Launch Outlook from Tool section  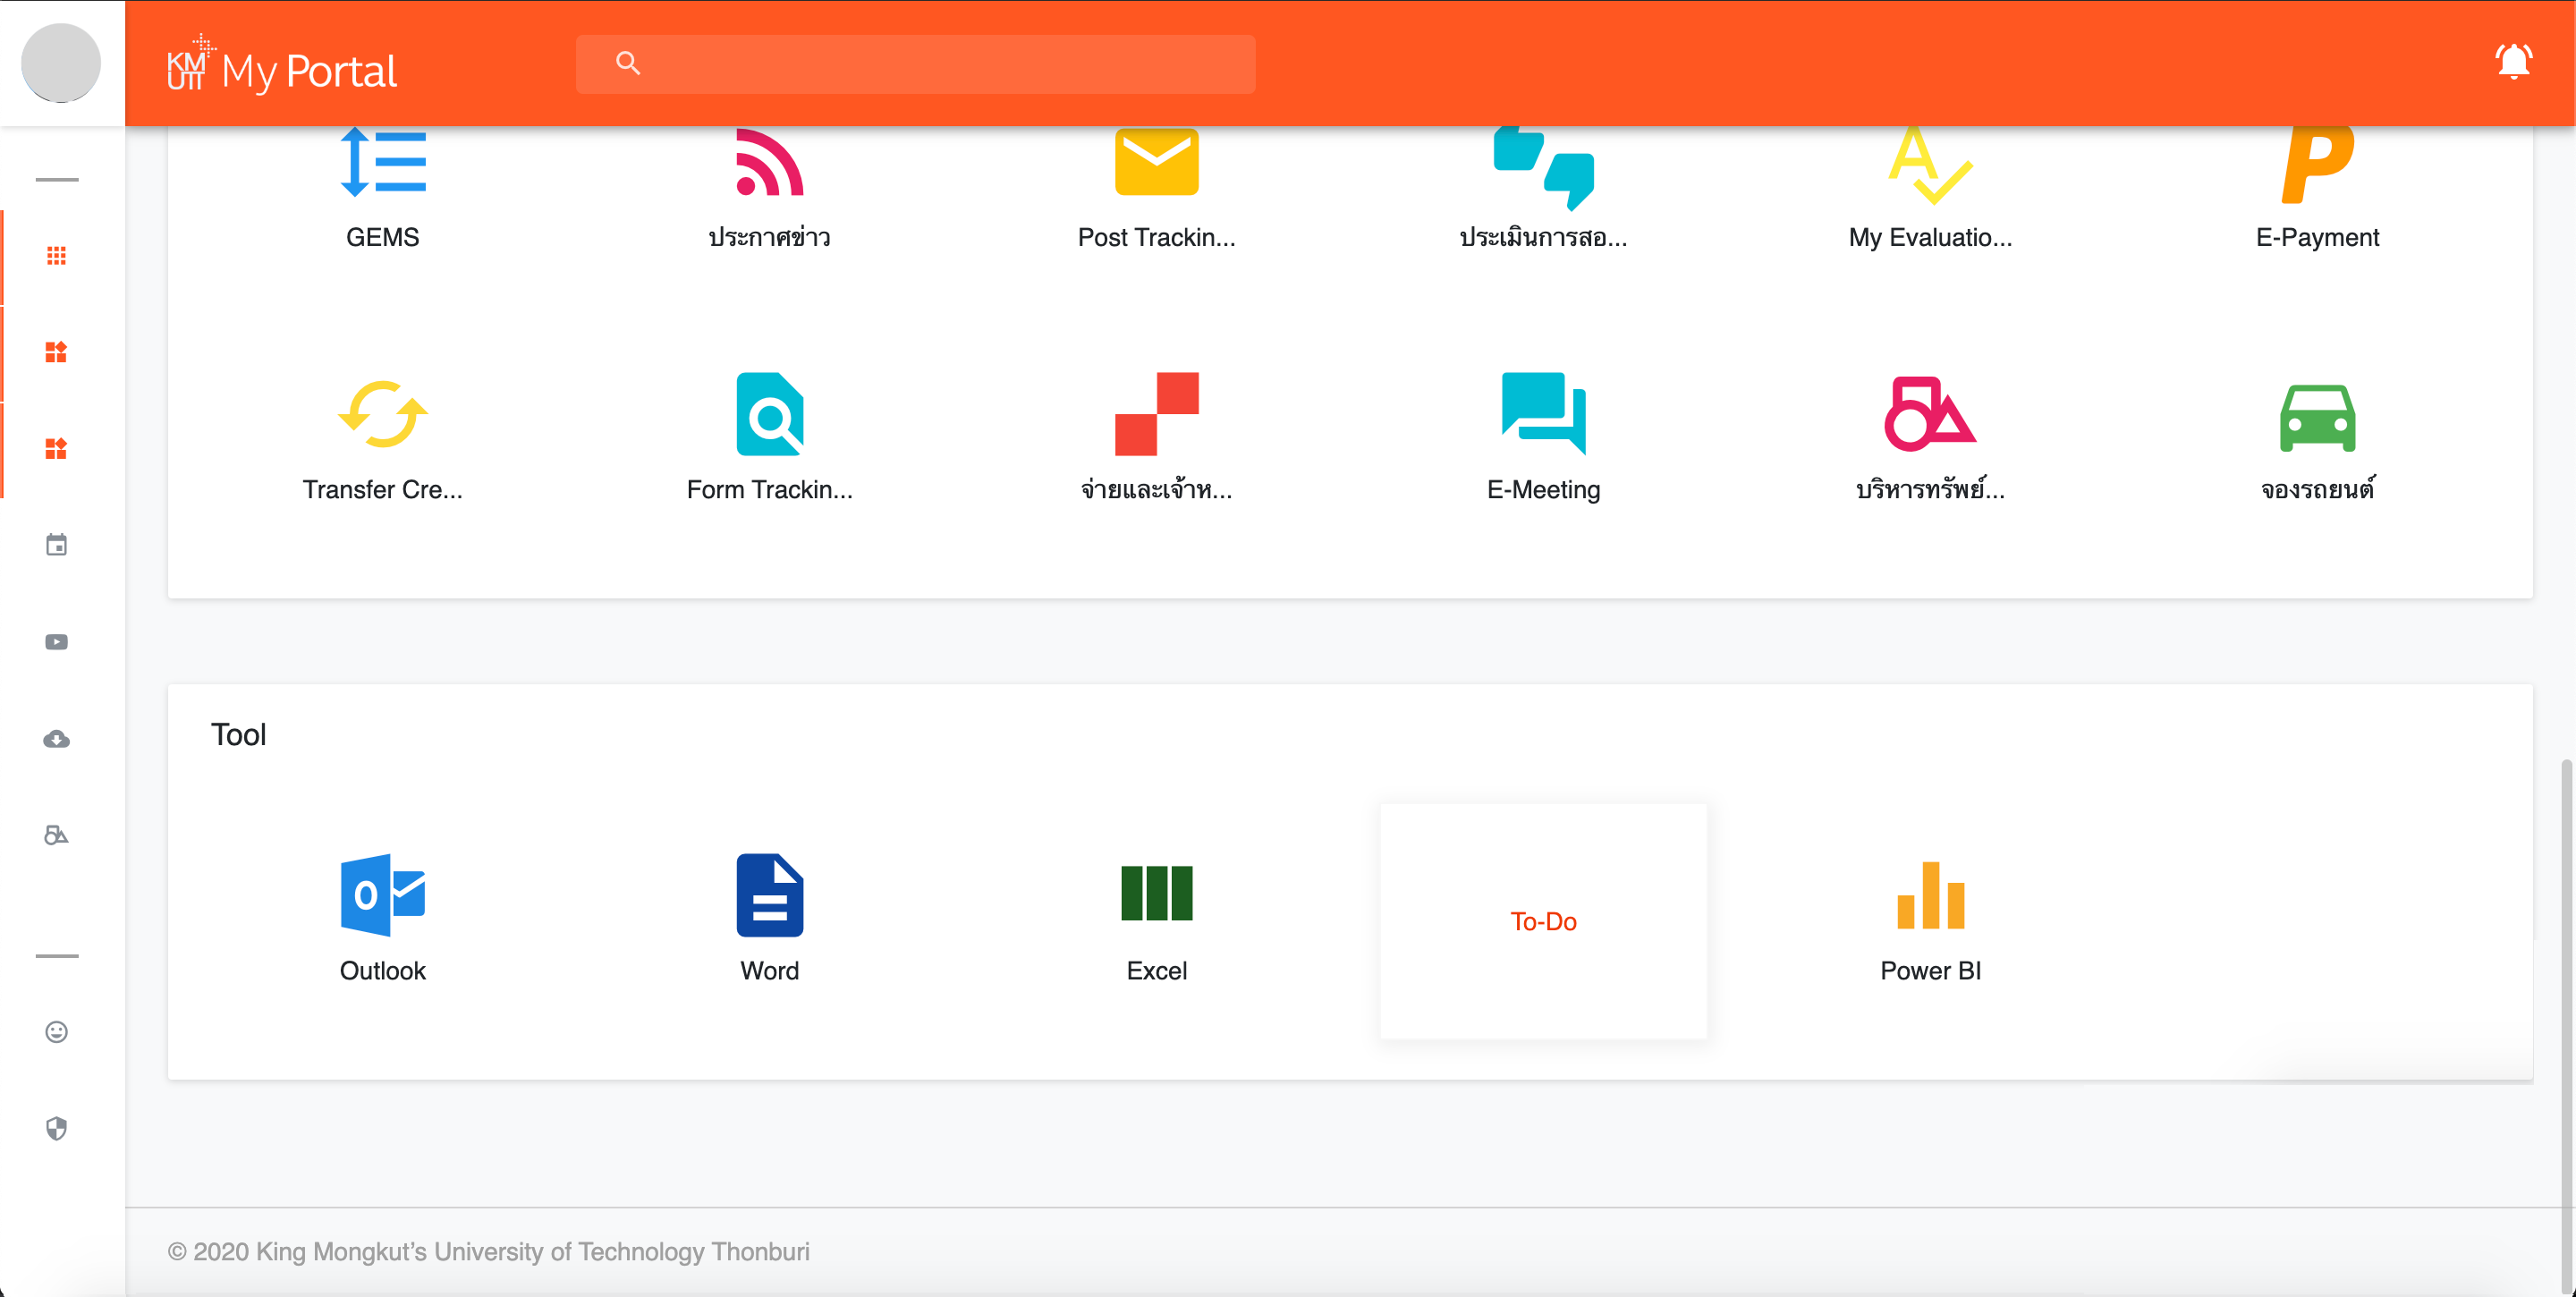coord(382,895)
